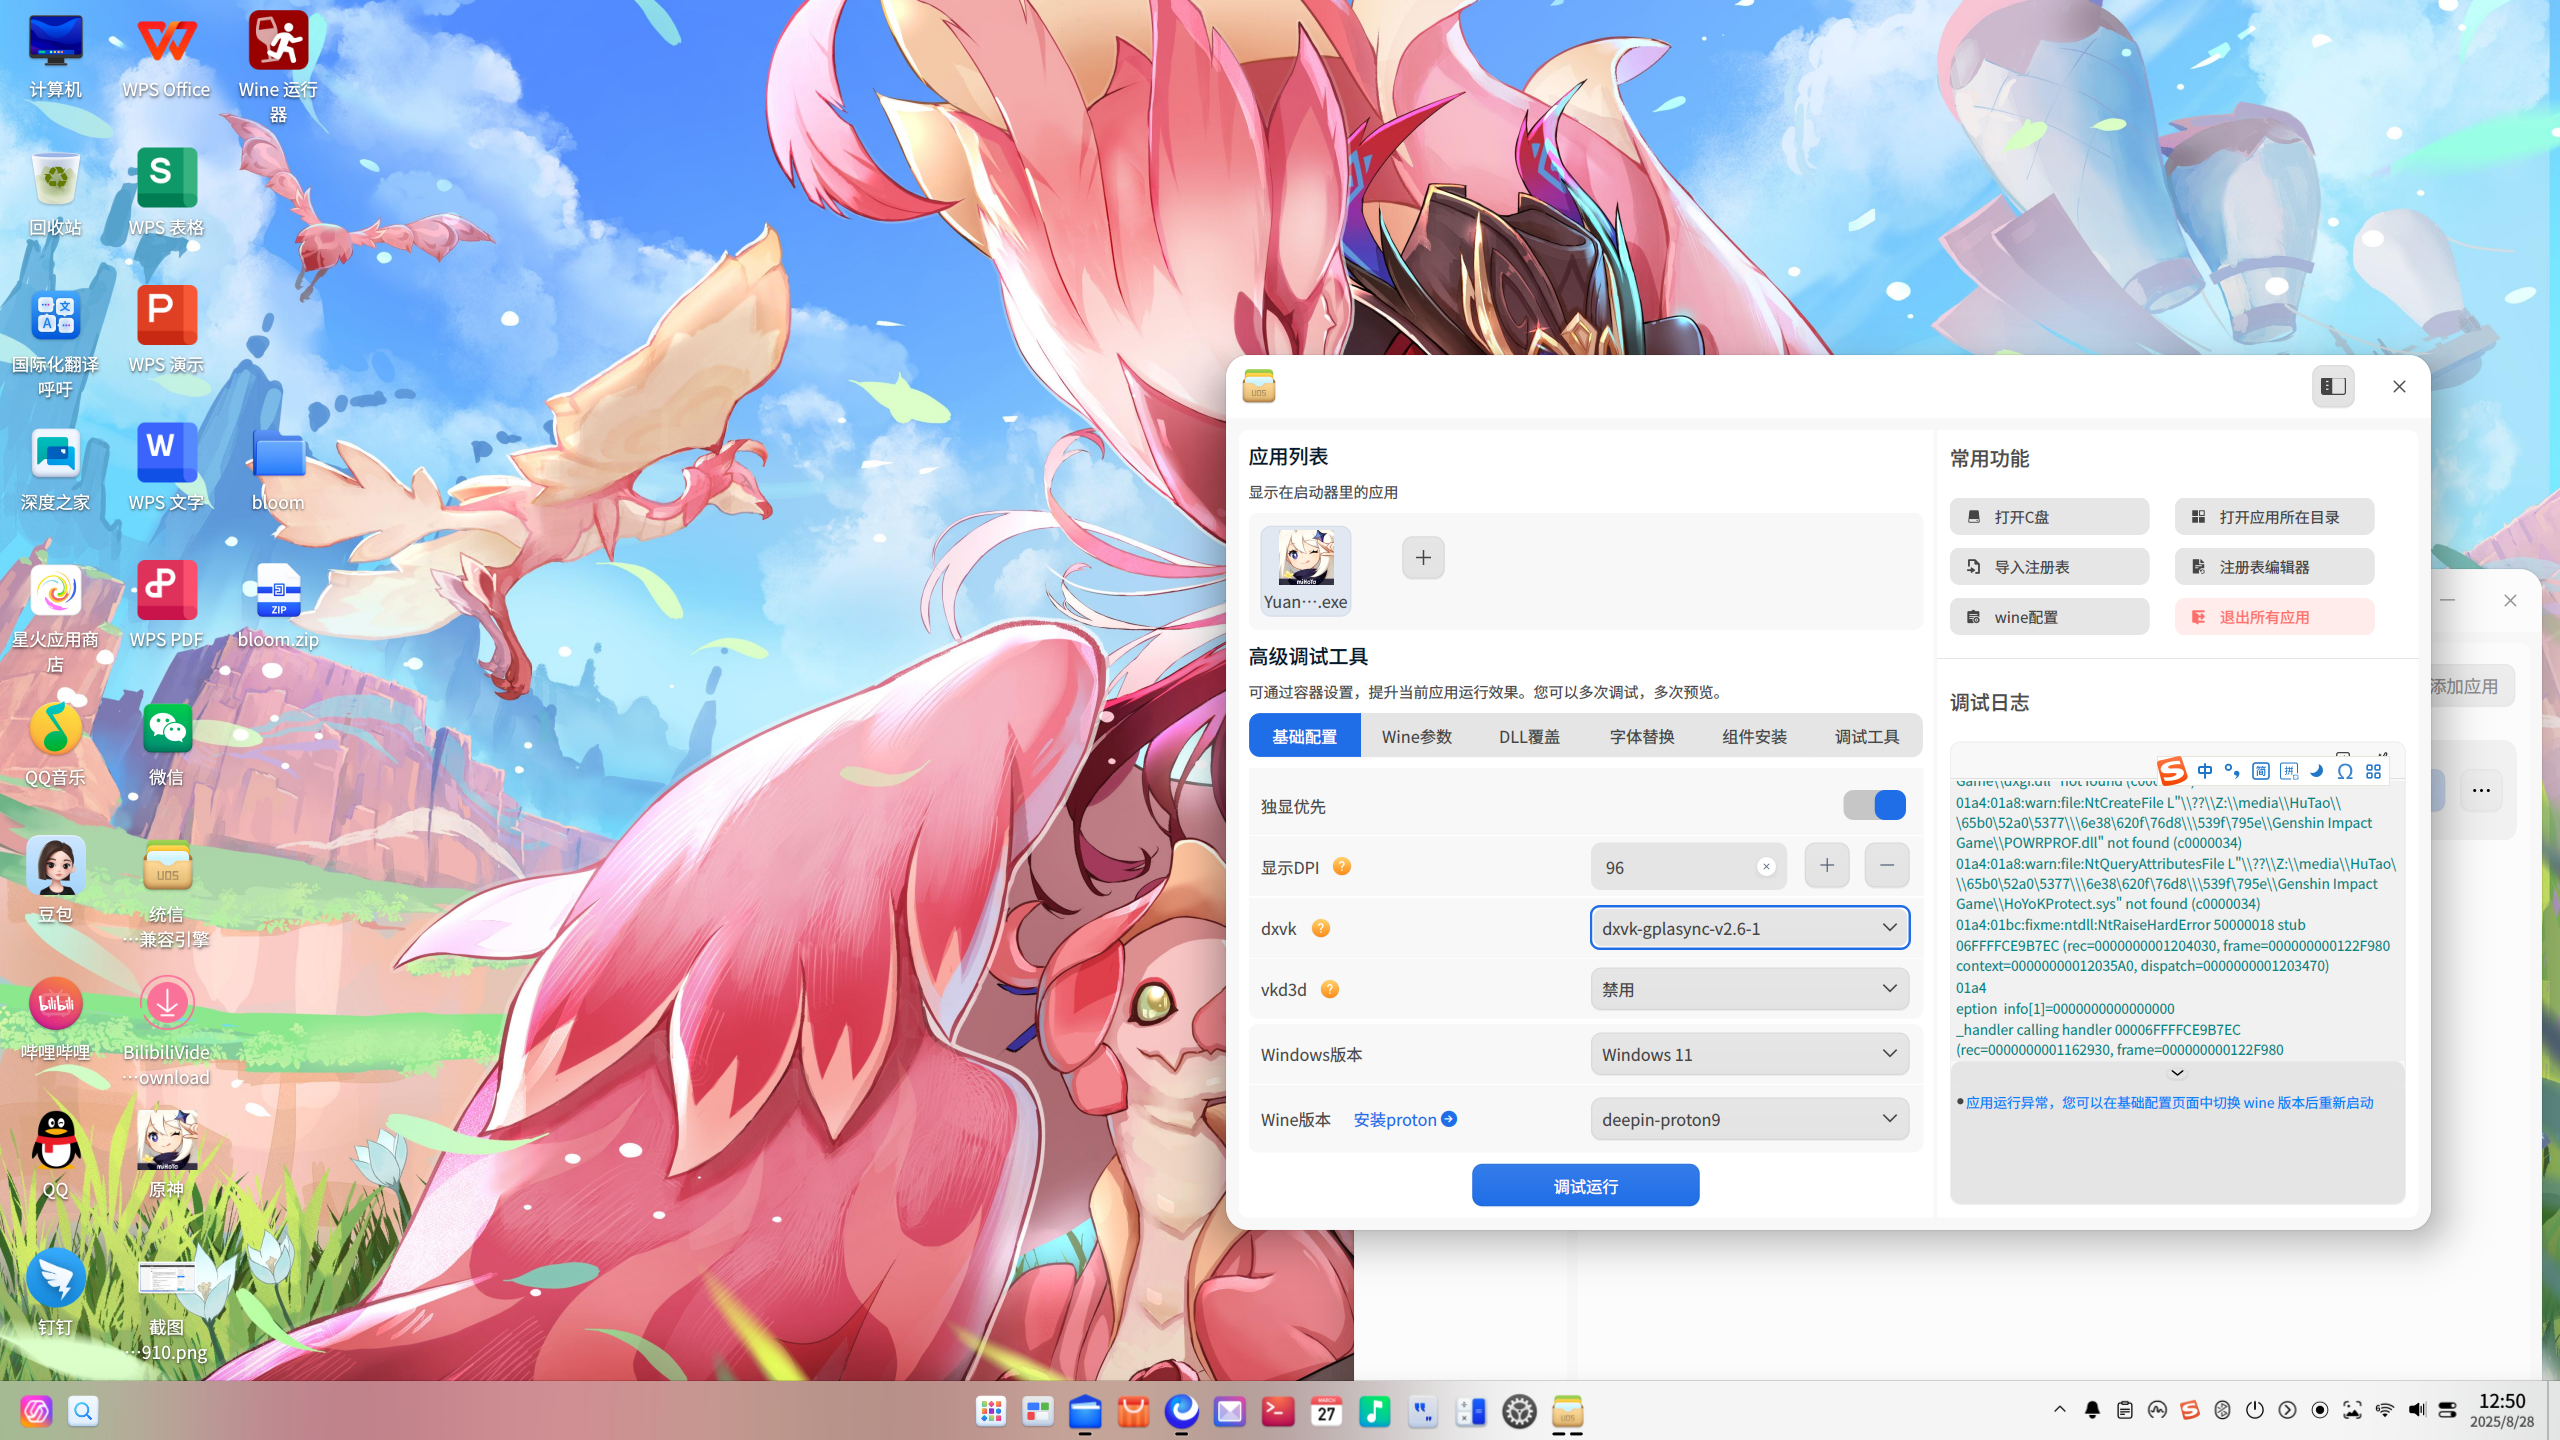Open the Wine 运行器 desktop icon

(278, 66)
